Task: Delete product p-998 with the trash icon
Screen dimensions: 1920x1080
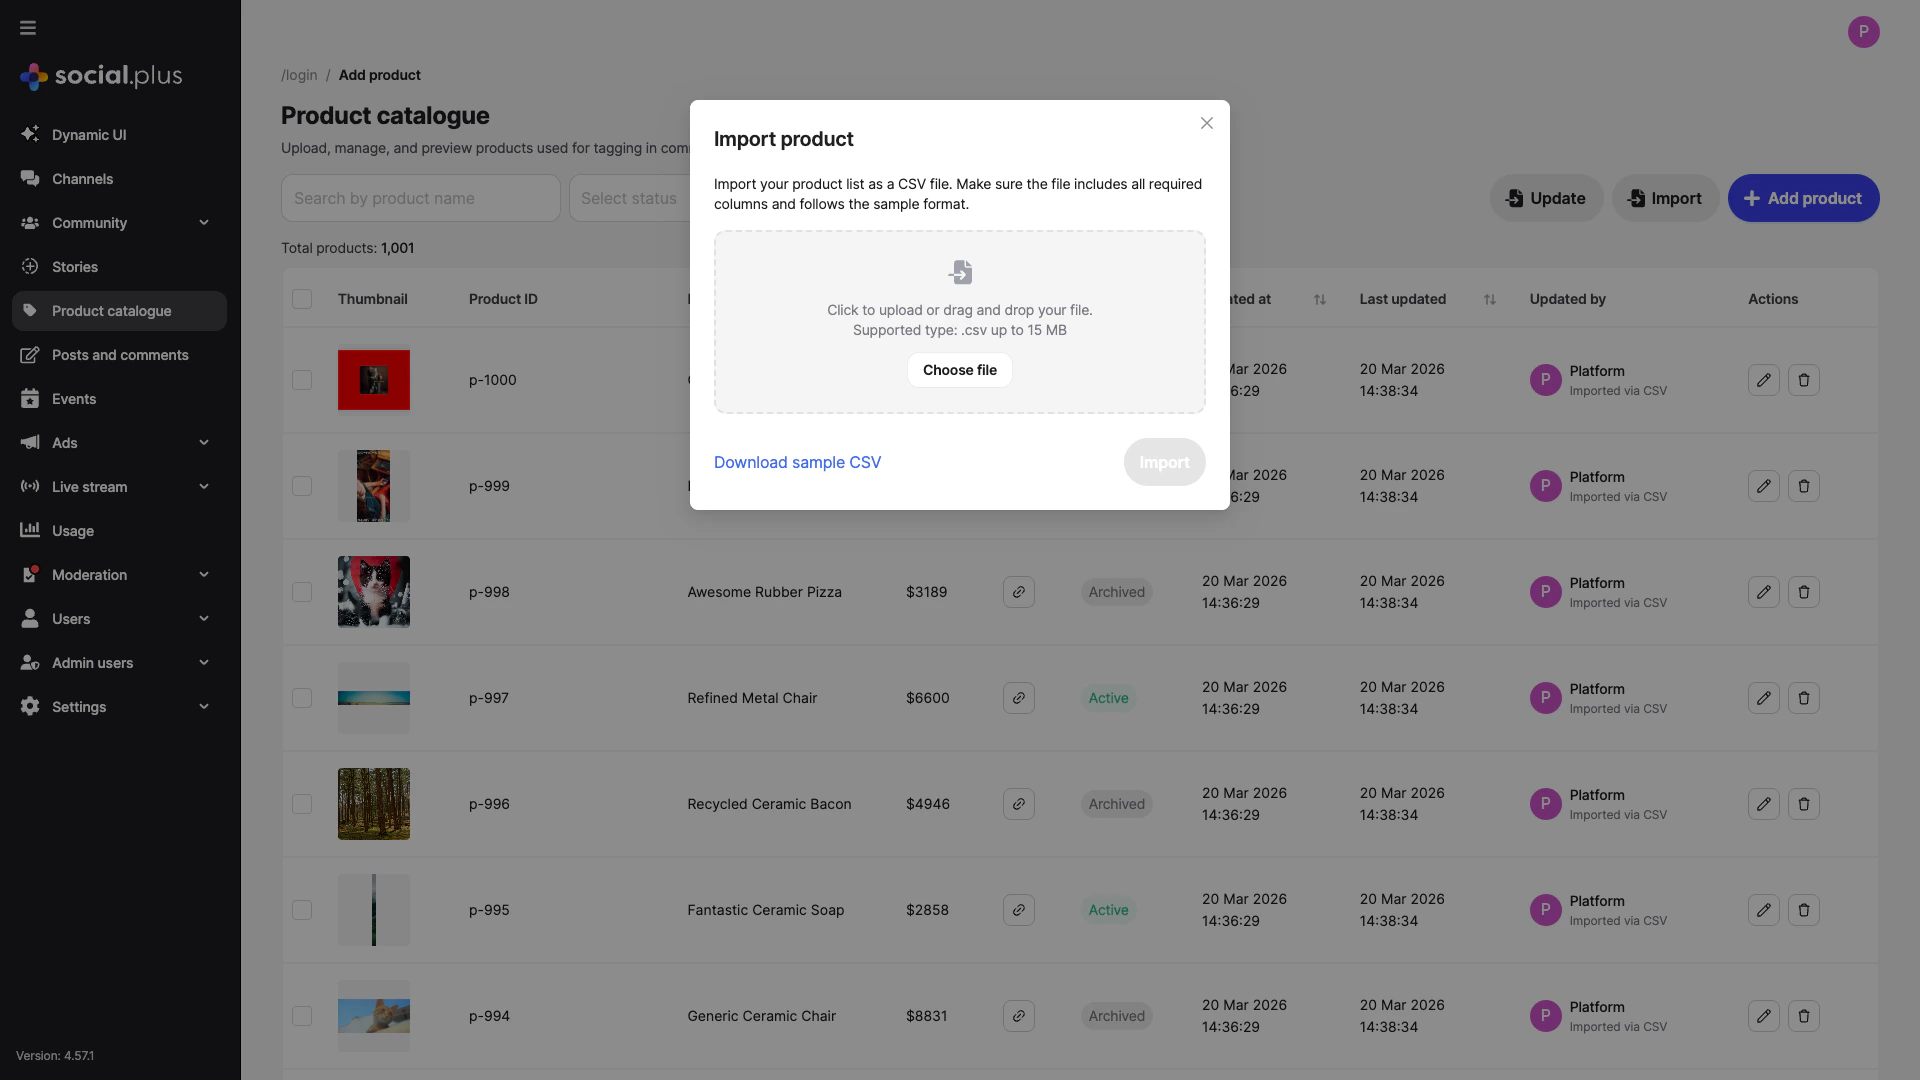Action: [1803, 592]
